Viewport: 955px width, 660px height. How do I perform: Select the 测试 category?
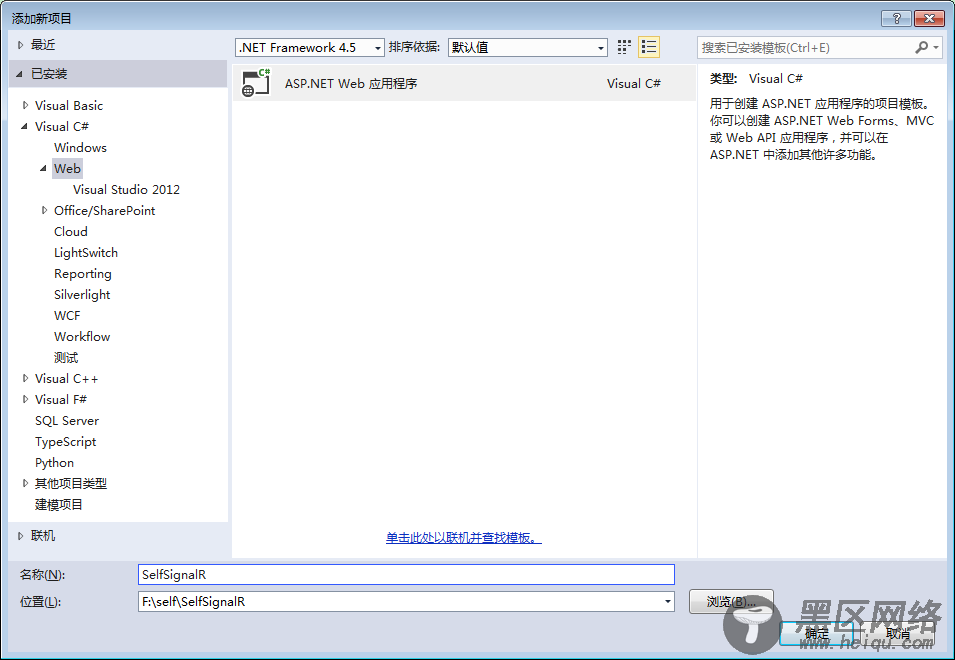(x=66, y=357)
